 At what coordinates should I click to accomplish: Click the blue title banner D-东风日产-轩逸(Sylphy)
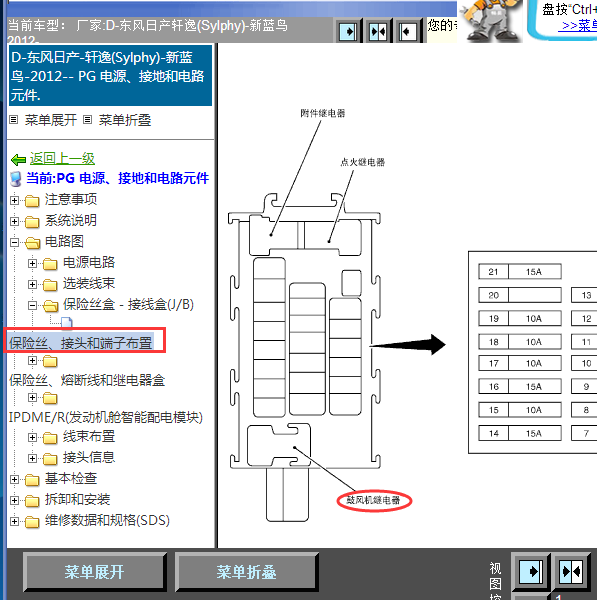click(110, 76)
